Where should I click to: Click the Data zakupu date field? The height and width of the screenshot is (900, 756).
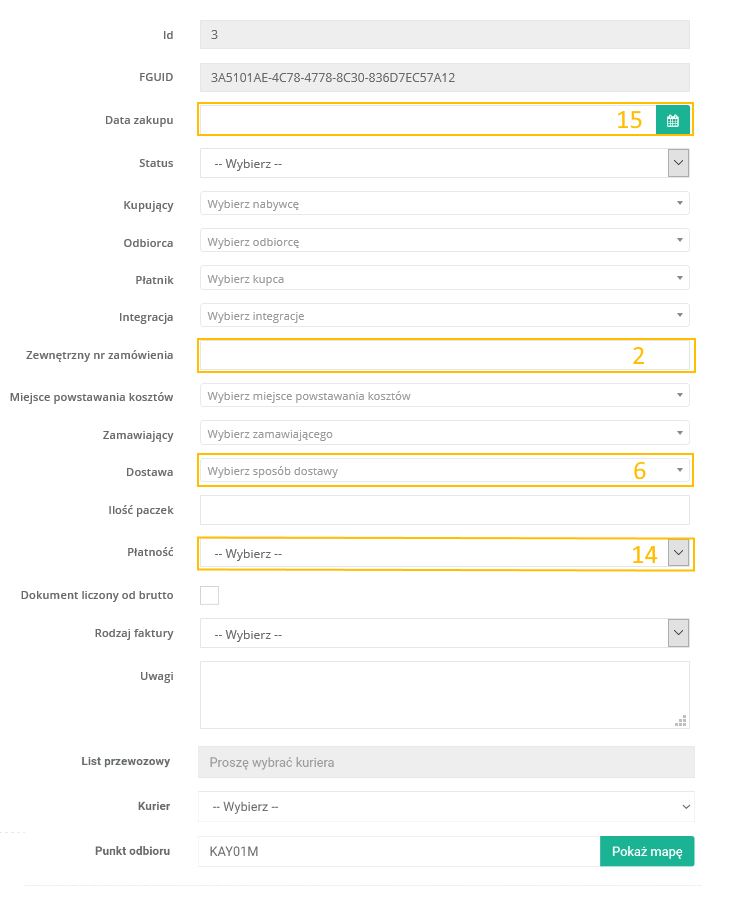pyautogui.click(x=410, y=120)
